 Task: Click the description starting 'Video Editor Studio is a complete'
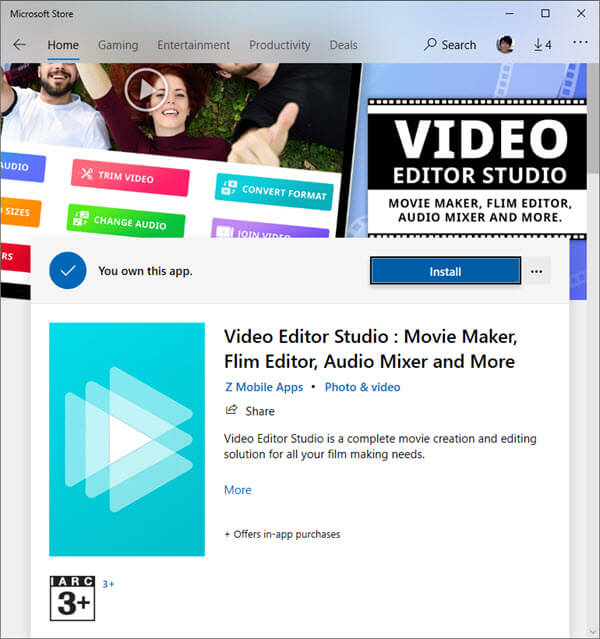380,446
